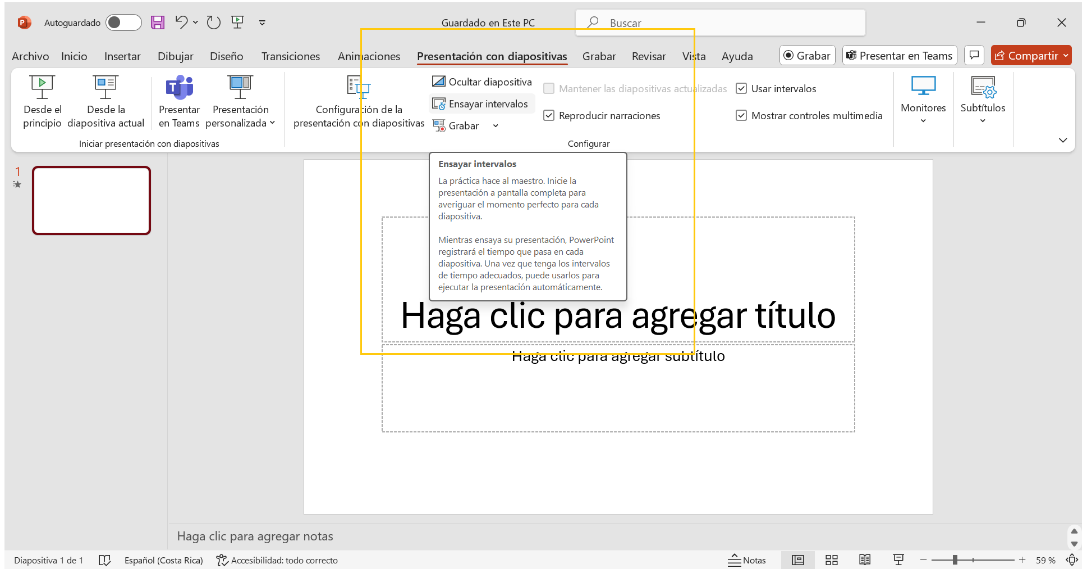The image size is (1087, 573).
Task: Toggle the Autoguardado switch
Action: (123, 22)
